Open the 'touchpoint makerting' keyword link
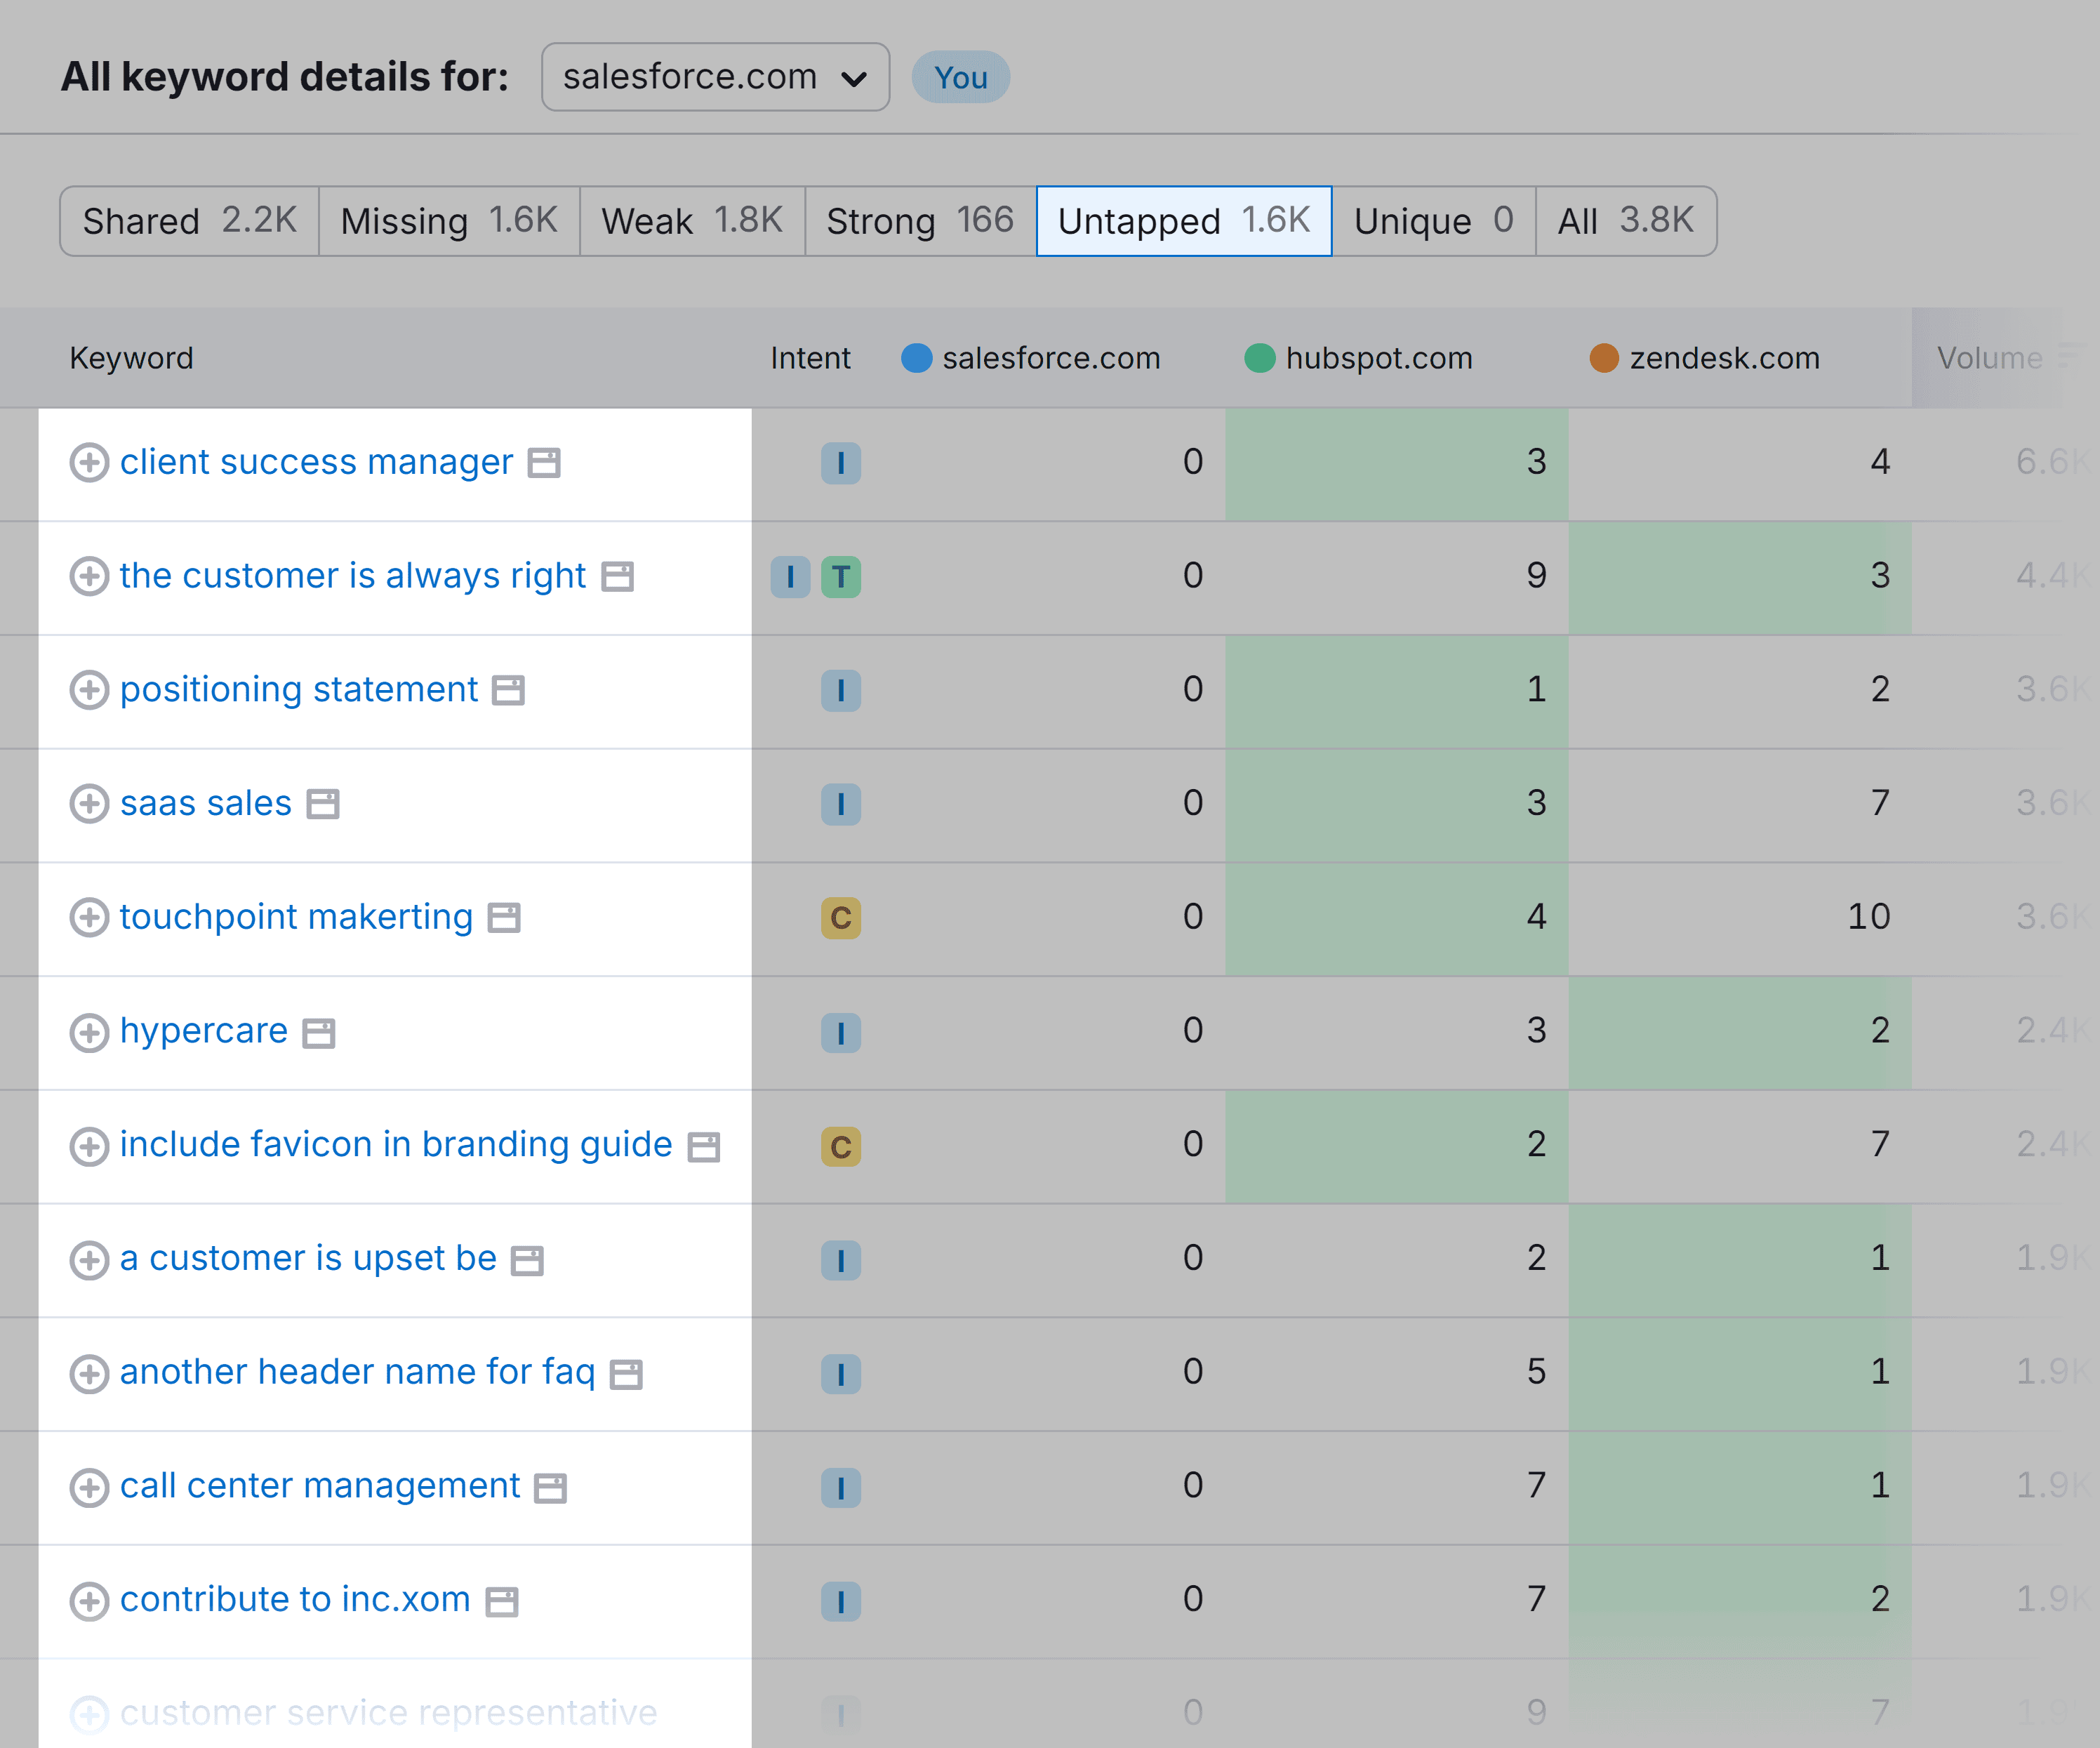This screenshot has height=1748, width=2100. (297, 917)
